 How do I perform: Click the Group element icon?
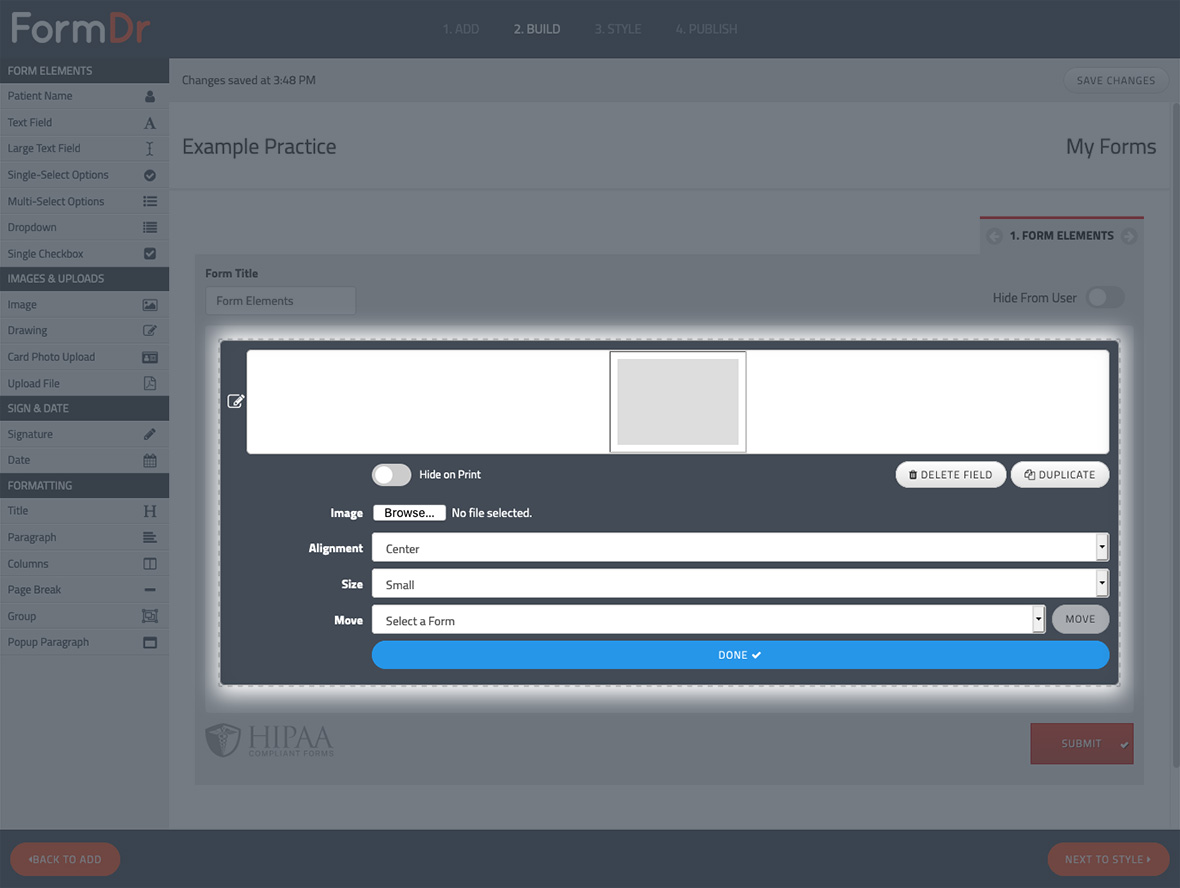click(x=150, y=616)
